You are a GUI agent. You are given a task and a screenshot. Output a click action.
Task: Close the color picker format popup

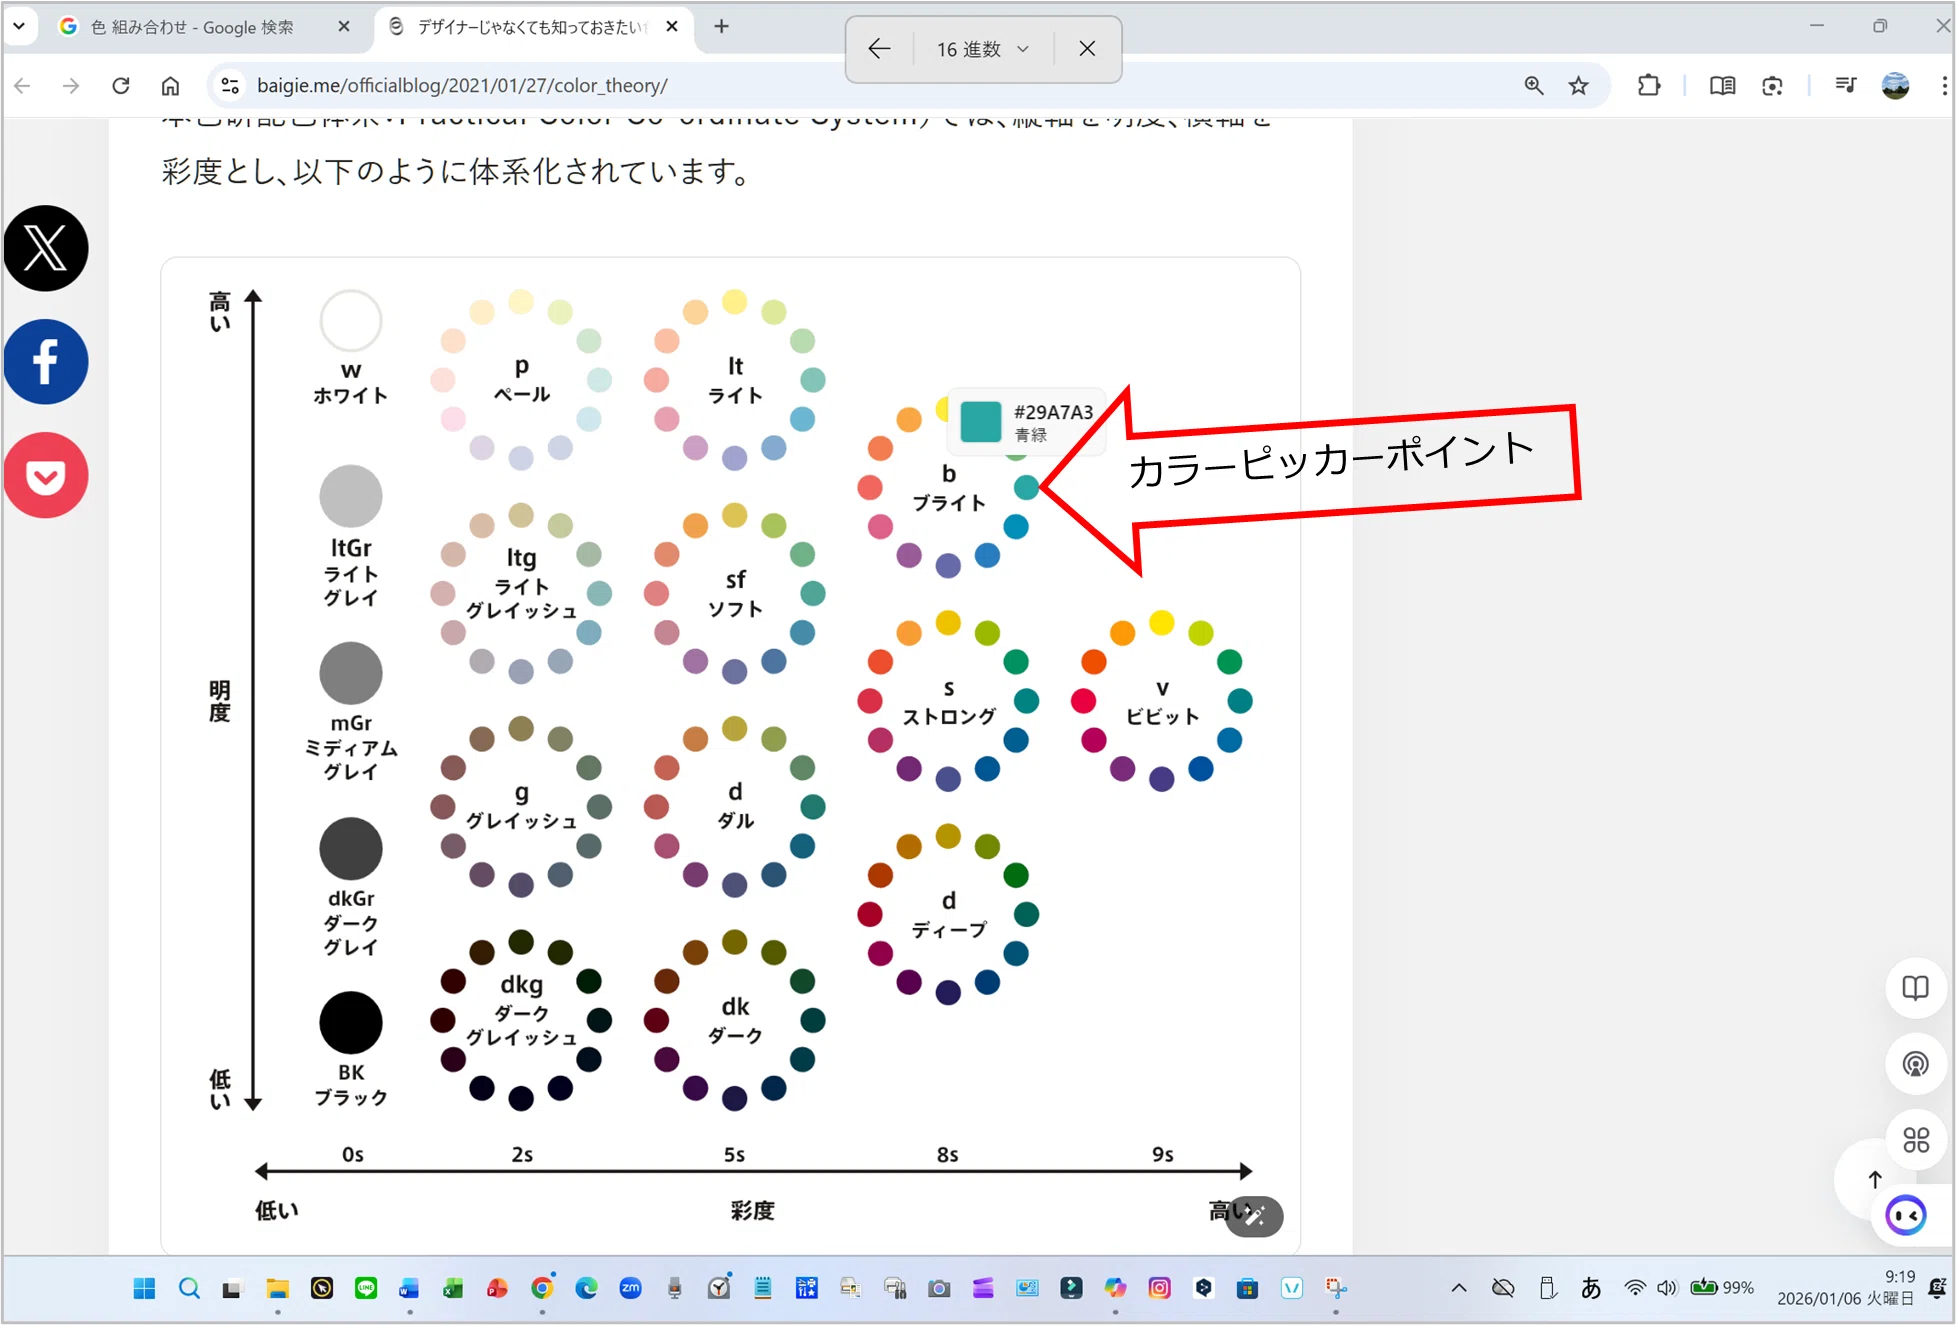pos(1087,49)
